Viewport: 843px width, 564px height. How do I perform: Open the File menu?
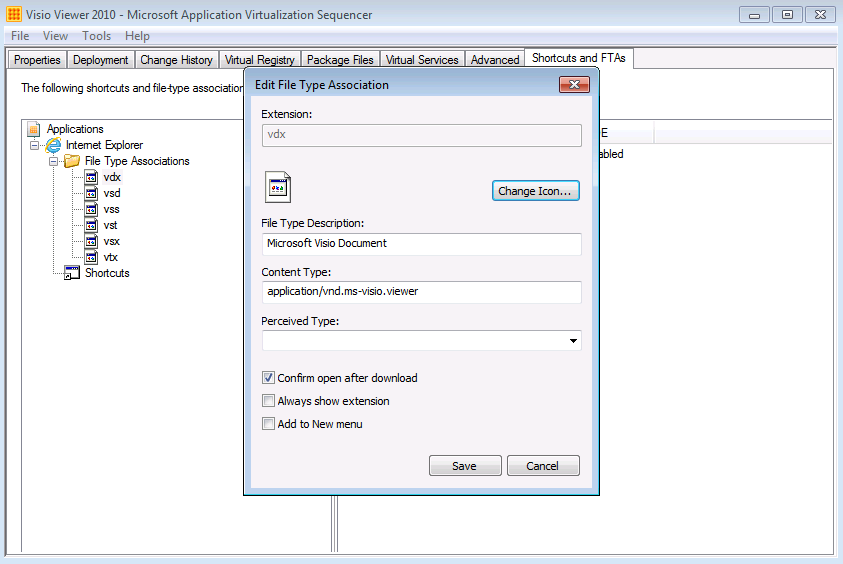click(20, 36)
